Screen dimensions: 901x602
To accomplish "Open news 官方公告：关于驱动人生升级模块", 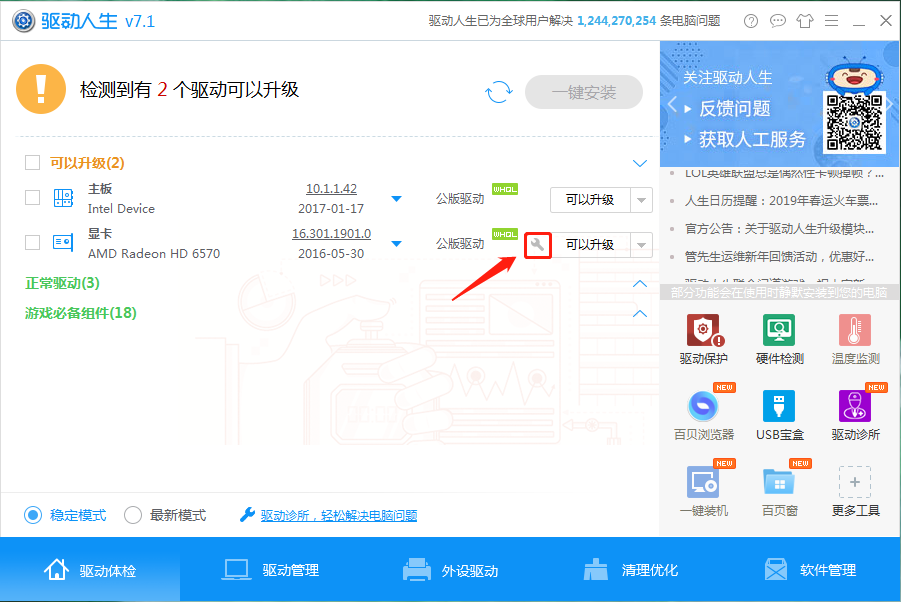I will 779,229.
